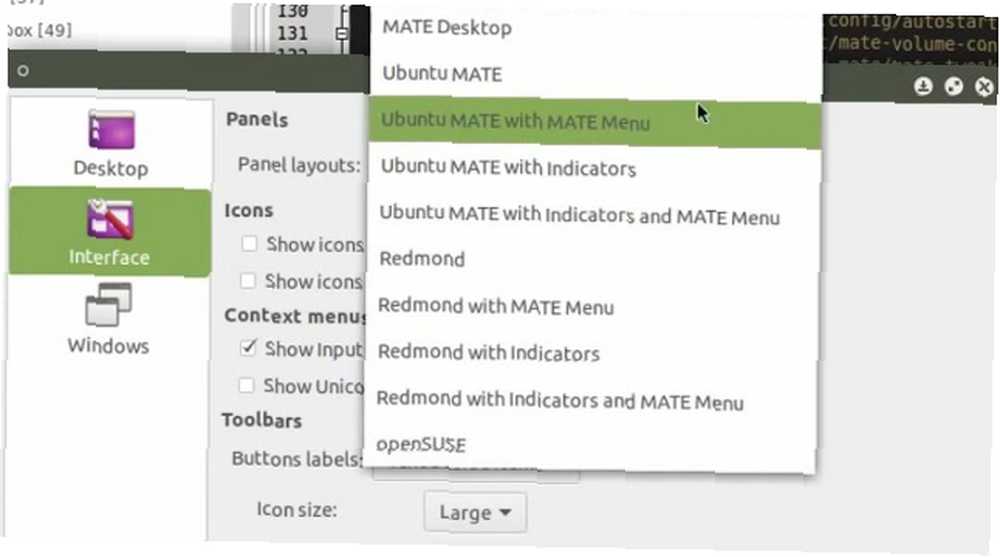The height and width of the screenshot is (557, 1000).
Task: Click the circle icon in the title bar
Action: [x=23, y=71]
